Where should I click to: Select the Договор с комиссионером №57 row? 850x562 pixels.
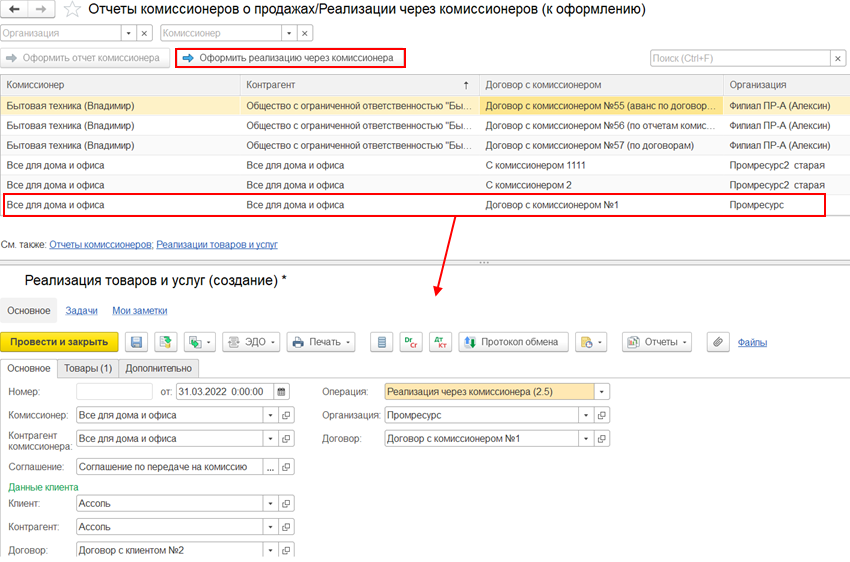tap(425, 145)
